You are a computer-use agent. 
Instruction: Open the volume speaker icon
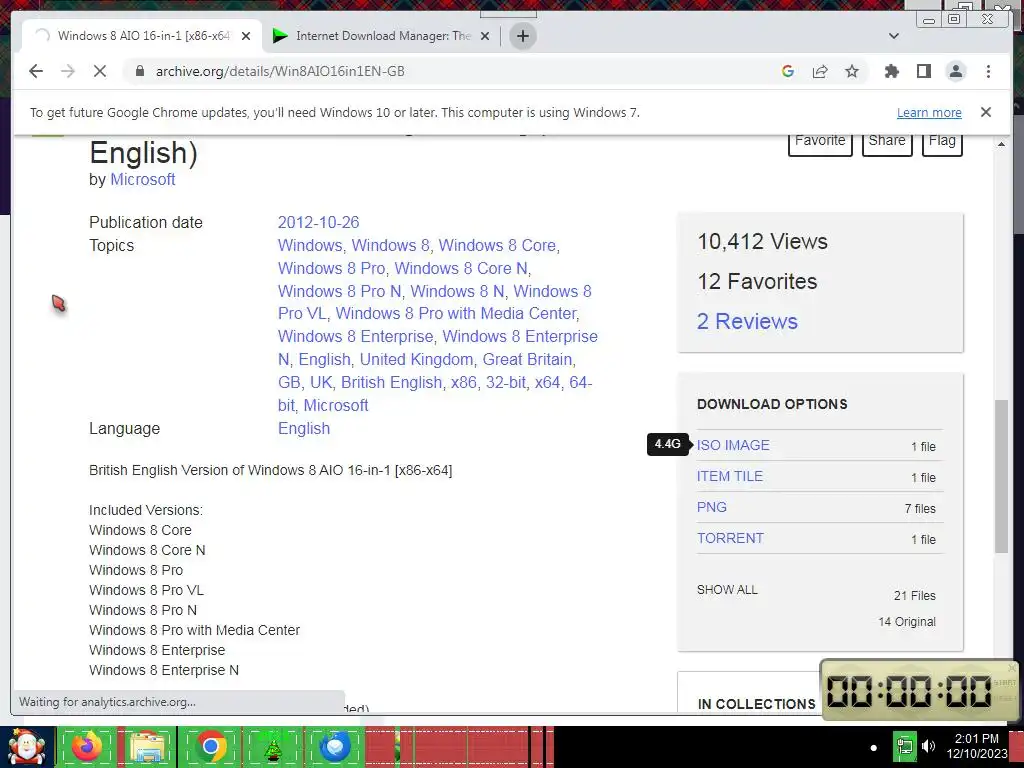click(x=928, y=746)
